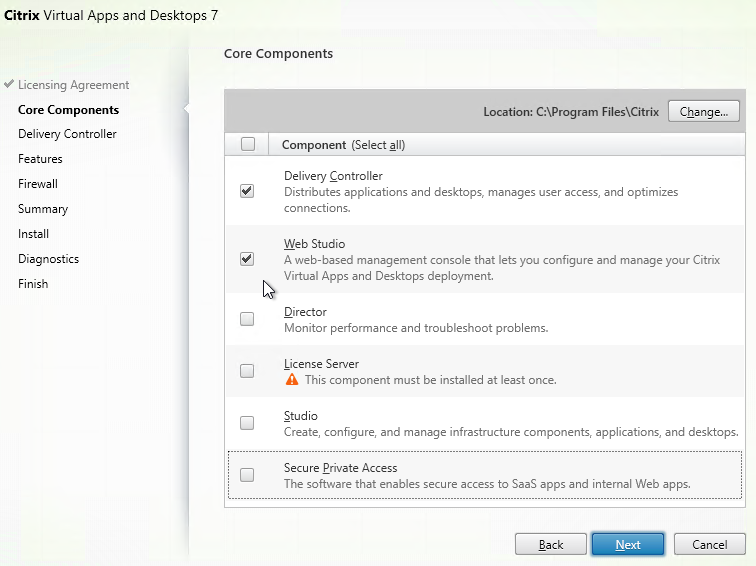The width and height of the screenshot is (756, 566).
Task: Uncheck the Delivery Controller checkbox
Action: pyautogui.click(x=247, y=191)
